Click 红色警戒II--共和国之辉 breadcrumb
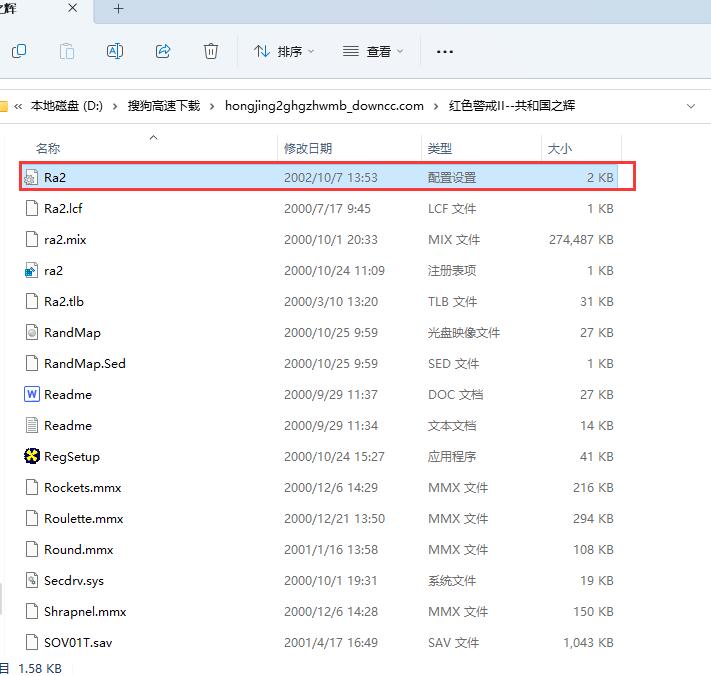 click(x=512, y=106)
